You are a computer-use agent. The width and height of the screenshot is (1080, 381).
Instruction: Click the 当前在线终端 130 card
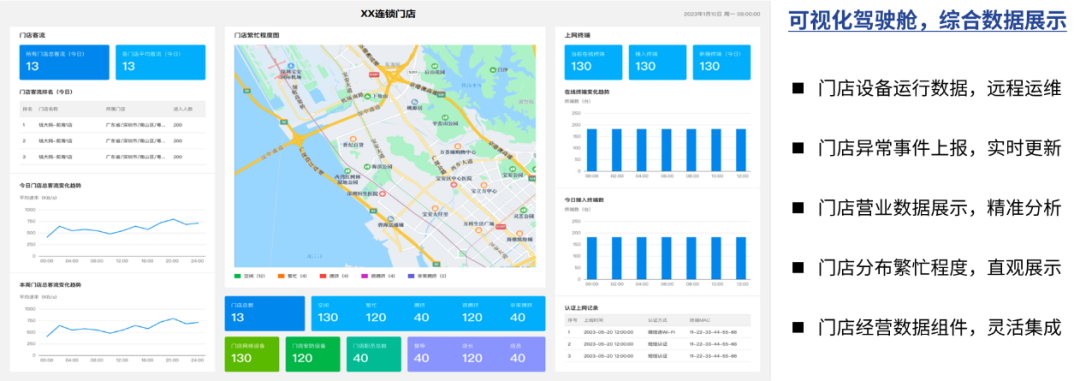coord(593,63)
